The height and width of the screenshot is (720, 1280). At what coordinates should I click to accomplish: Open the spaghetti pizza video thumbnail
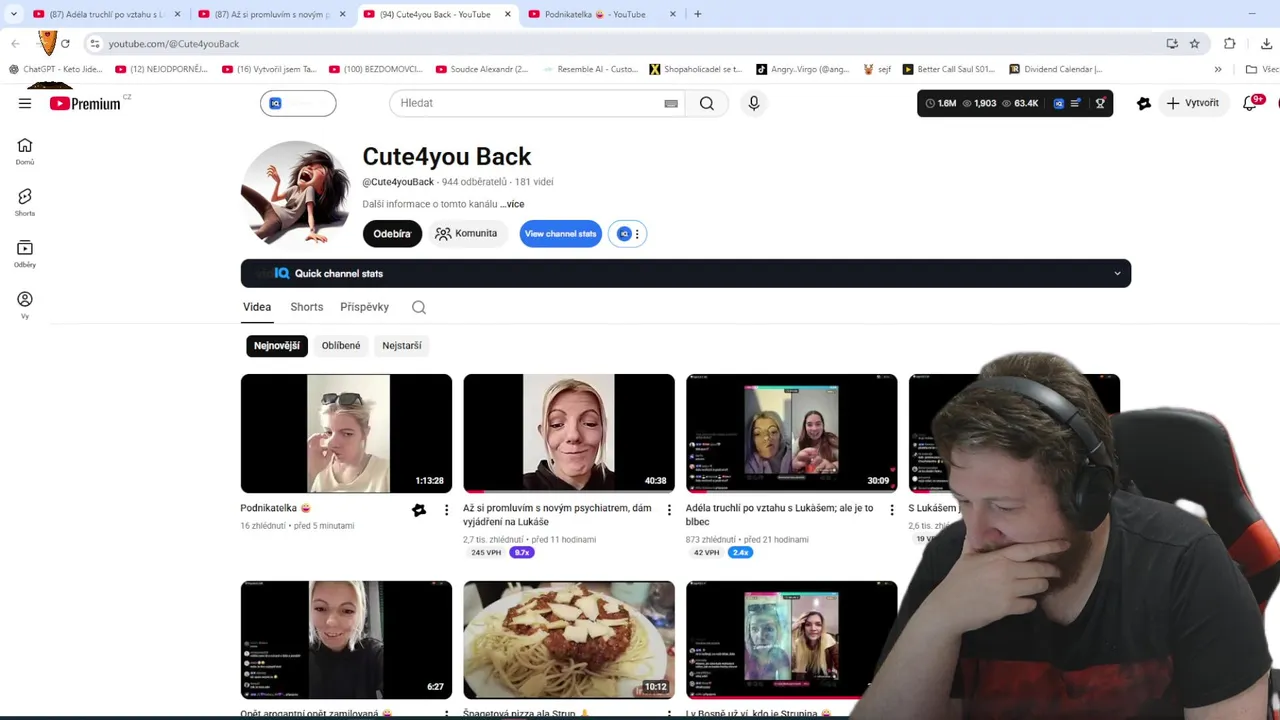pyautogui.click(x=569, y=640)
